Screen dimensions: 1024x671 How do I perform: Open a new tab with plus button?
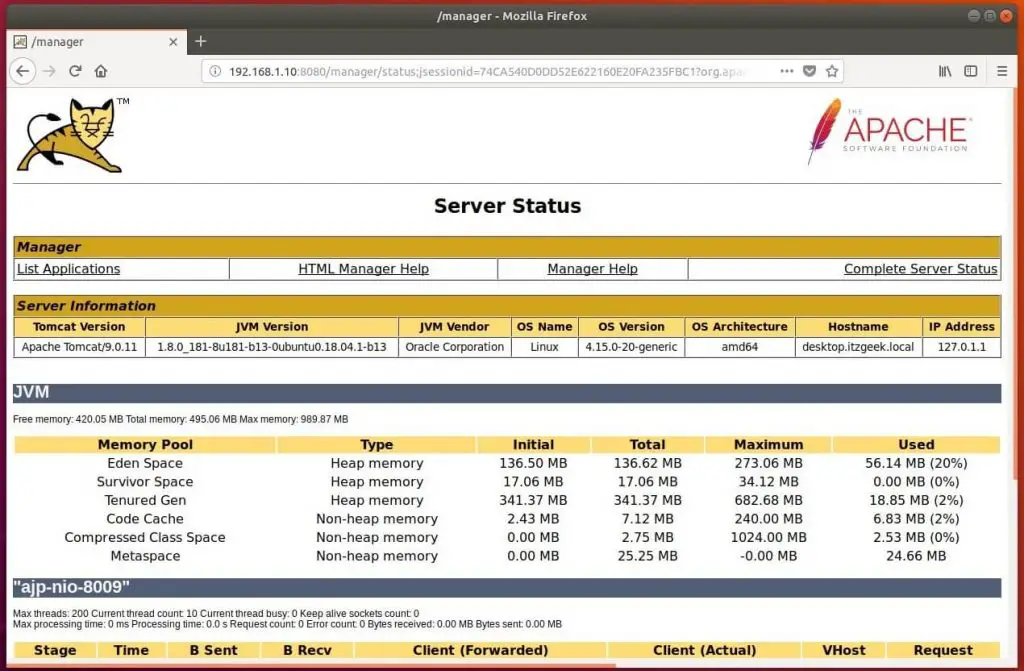[200, 41]
